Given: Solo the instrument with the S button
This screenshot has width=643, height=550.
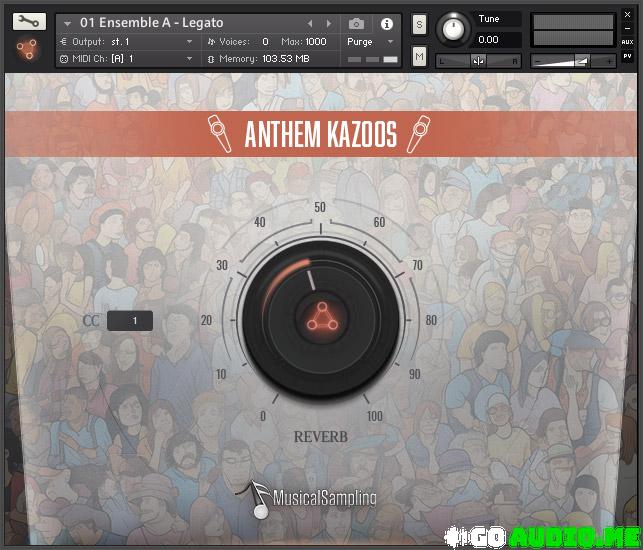Looking at the screenshot, I should click(x=419, y=25).
